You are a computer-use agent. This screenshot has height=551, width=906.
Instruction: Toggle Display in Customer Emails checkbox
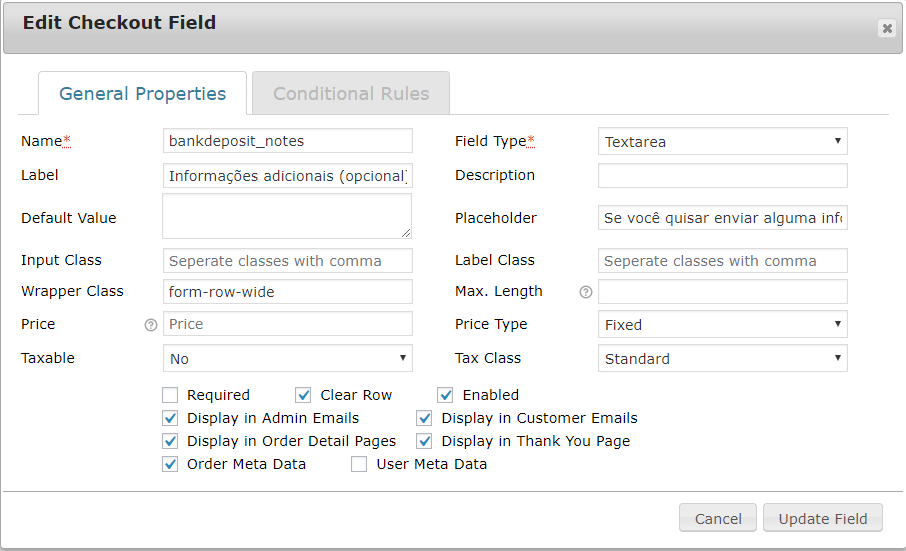[x=425, y=418]
